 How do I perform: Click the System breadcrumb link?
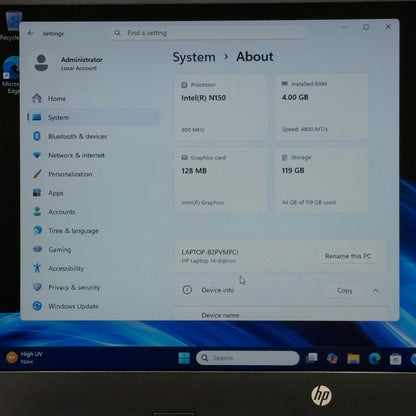click(x=194, y=57)
